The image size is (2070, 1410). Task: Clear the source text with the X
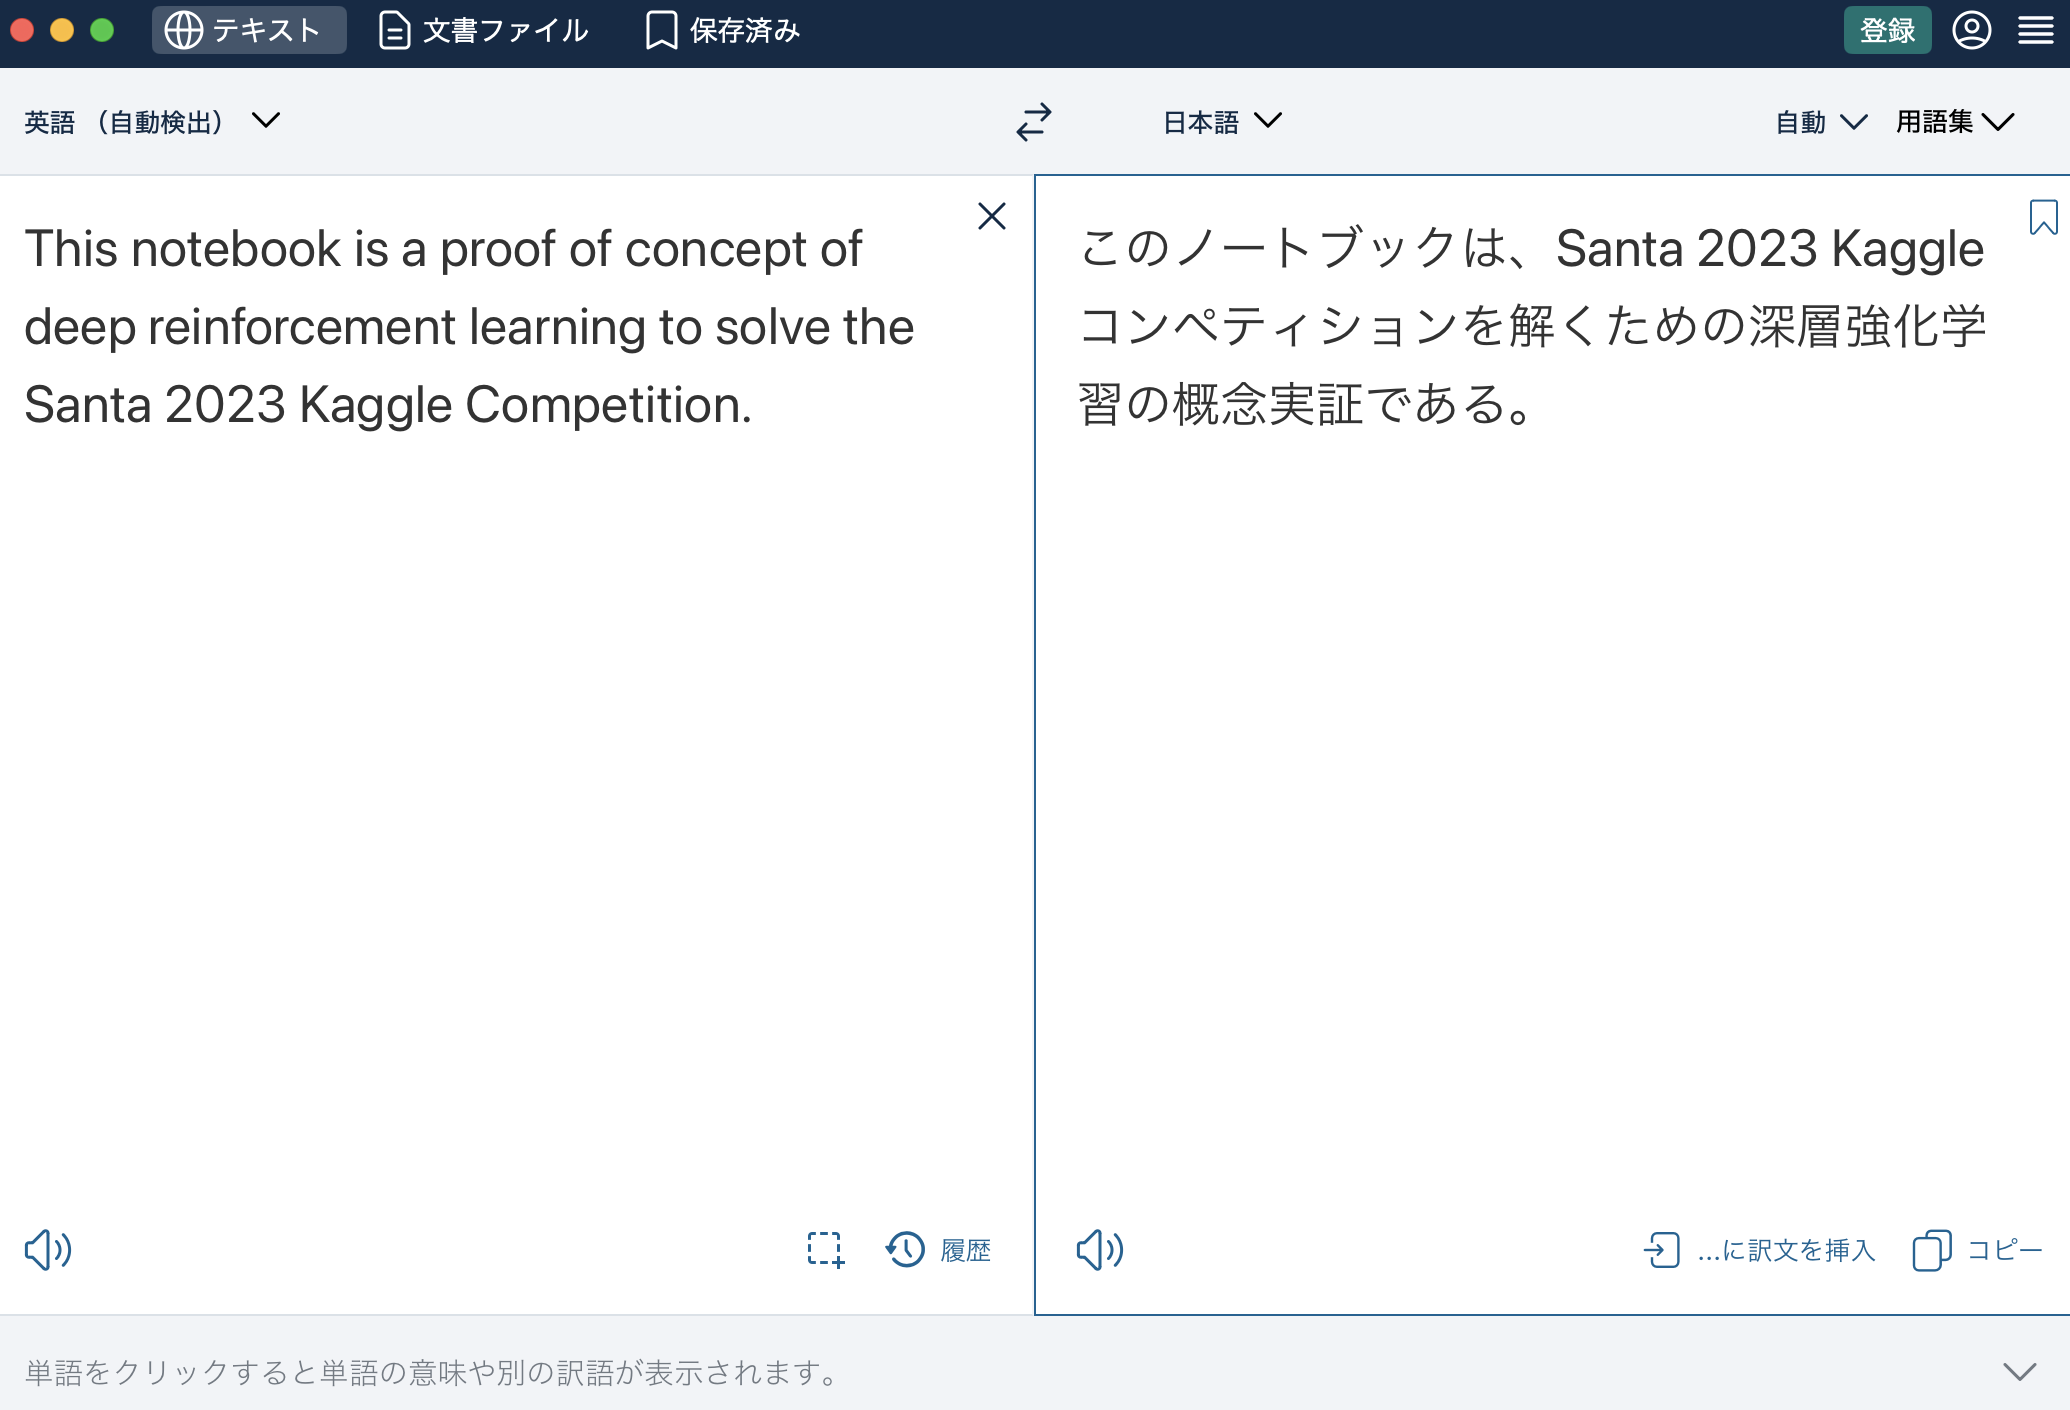point(991,216)
